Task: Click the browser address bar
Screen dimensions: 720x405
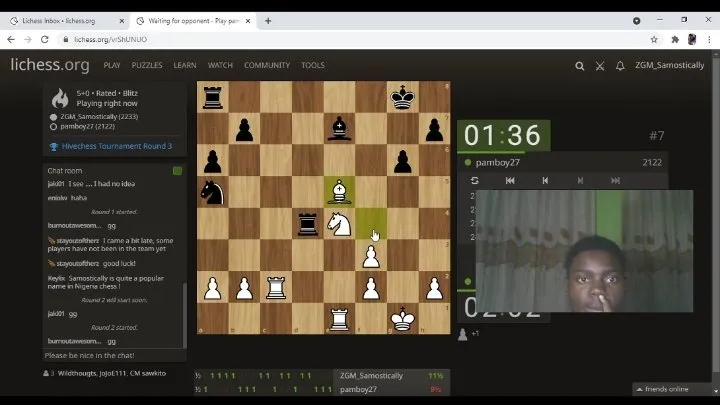Action: tap(349, 39)
